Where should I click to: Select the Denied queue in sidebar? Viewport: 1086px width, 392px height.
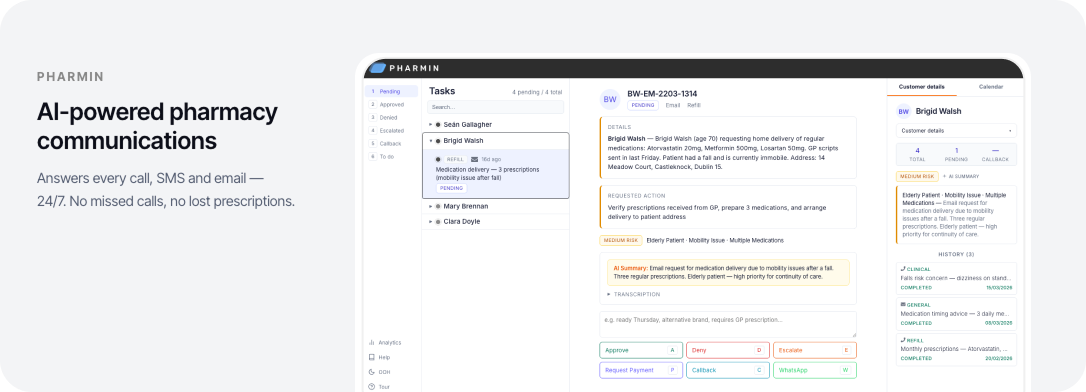pos(391,118)
